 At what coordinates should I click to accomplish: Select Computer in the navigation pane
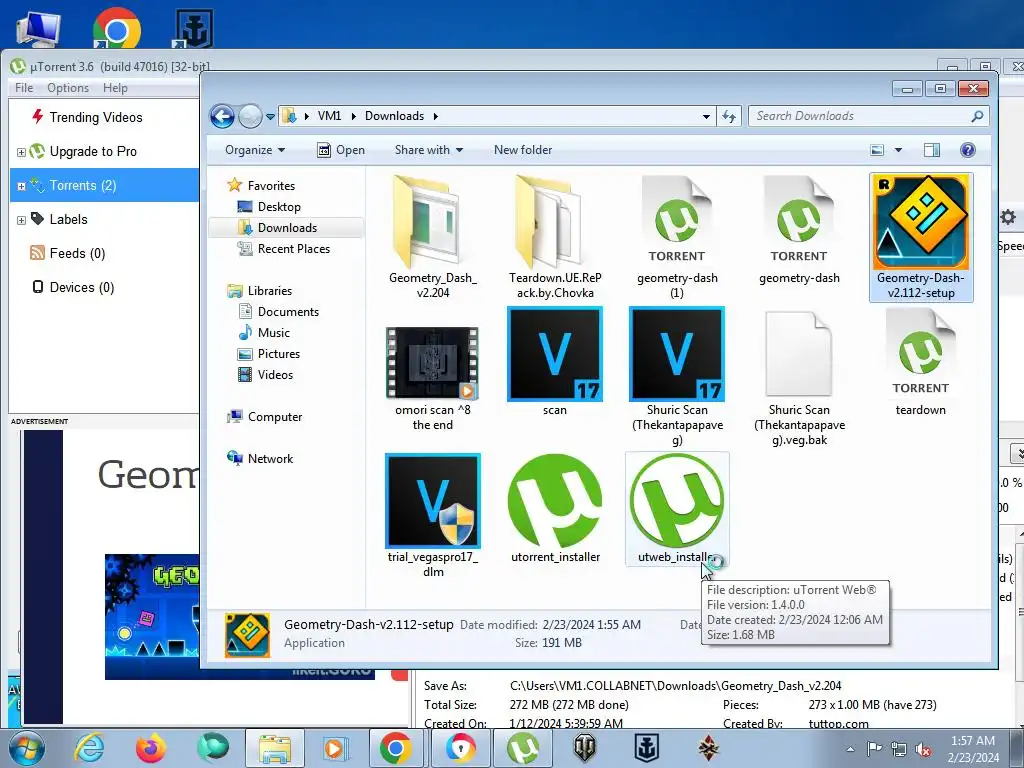click(274, 417)
